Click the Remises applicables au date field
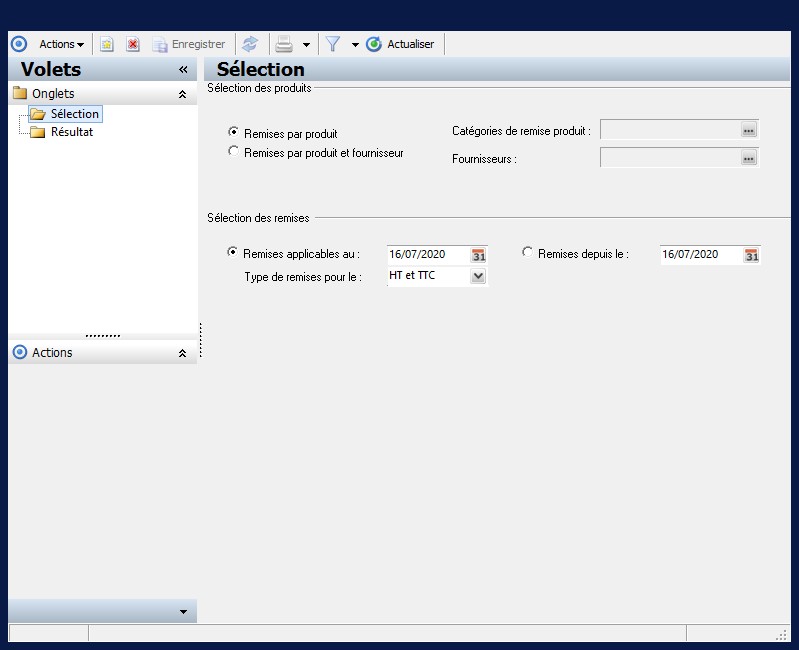Screen dimensions: 799x650 click(x=428, y=254)
